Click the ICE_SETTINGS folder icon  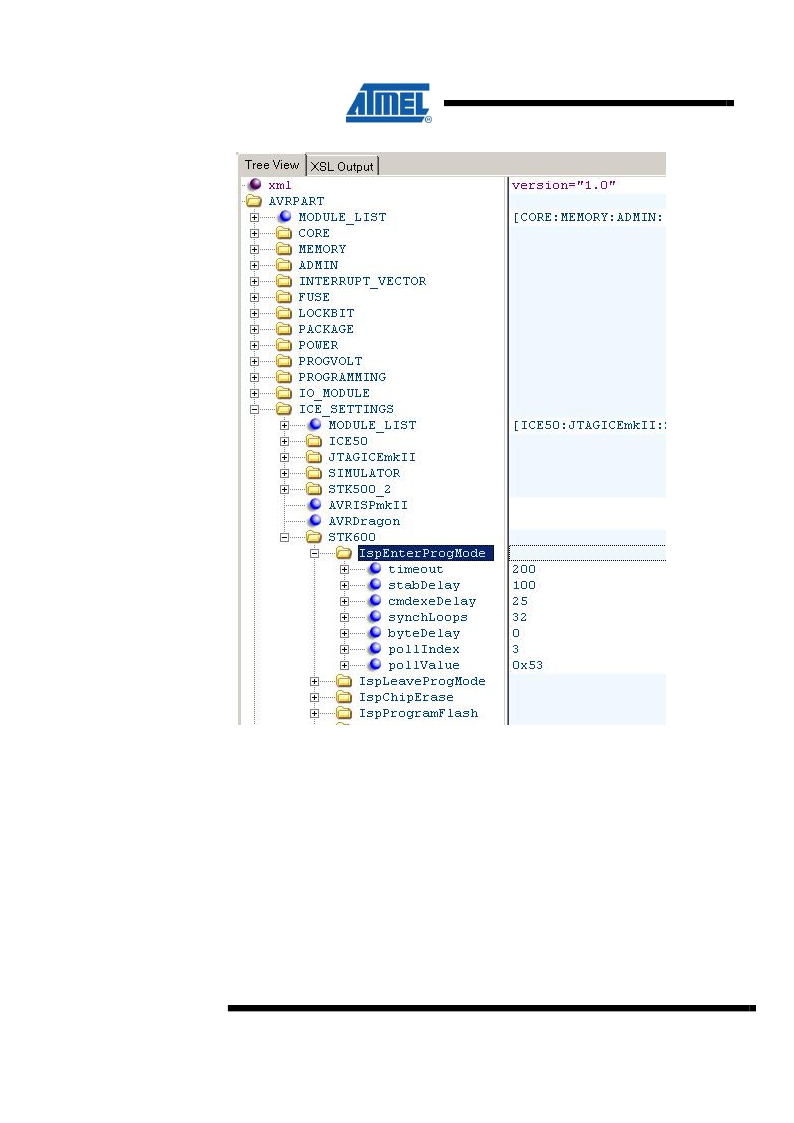(x=284, y=409)
